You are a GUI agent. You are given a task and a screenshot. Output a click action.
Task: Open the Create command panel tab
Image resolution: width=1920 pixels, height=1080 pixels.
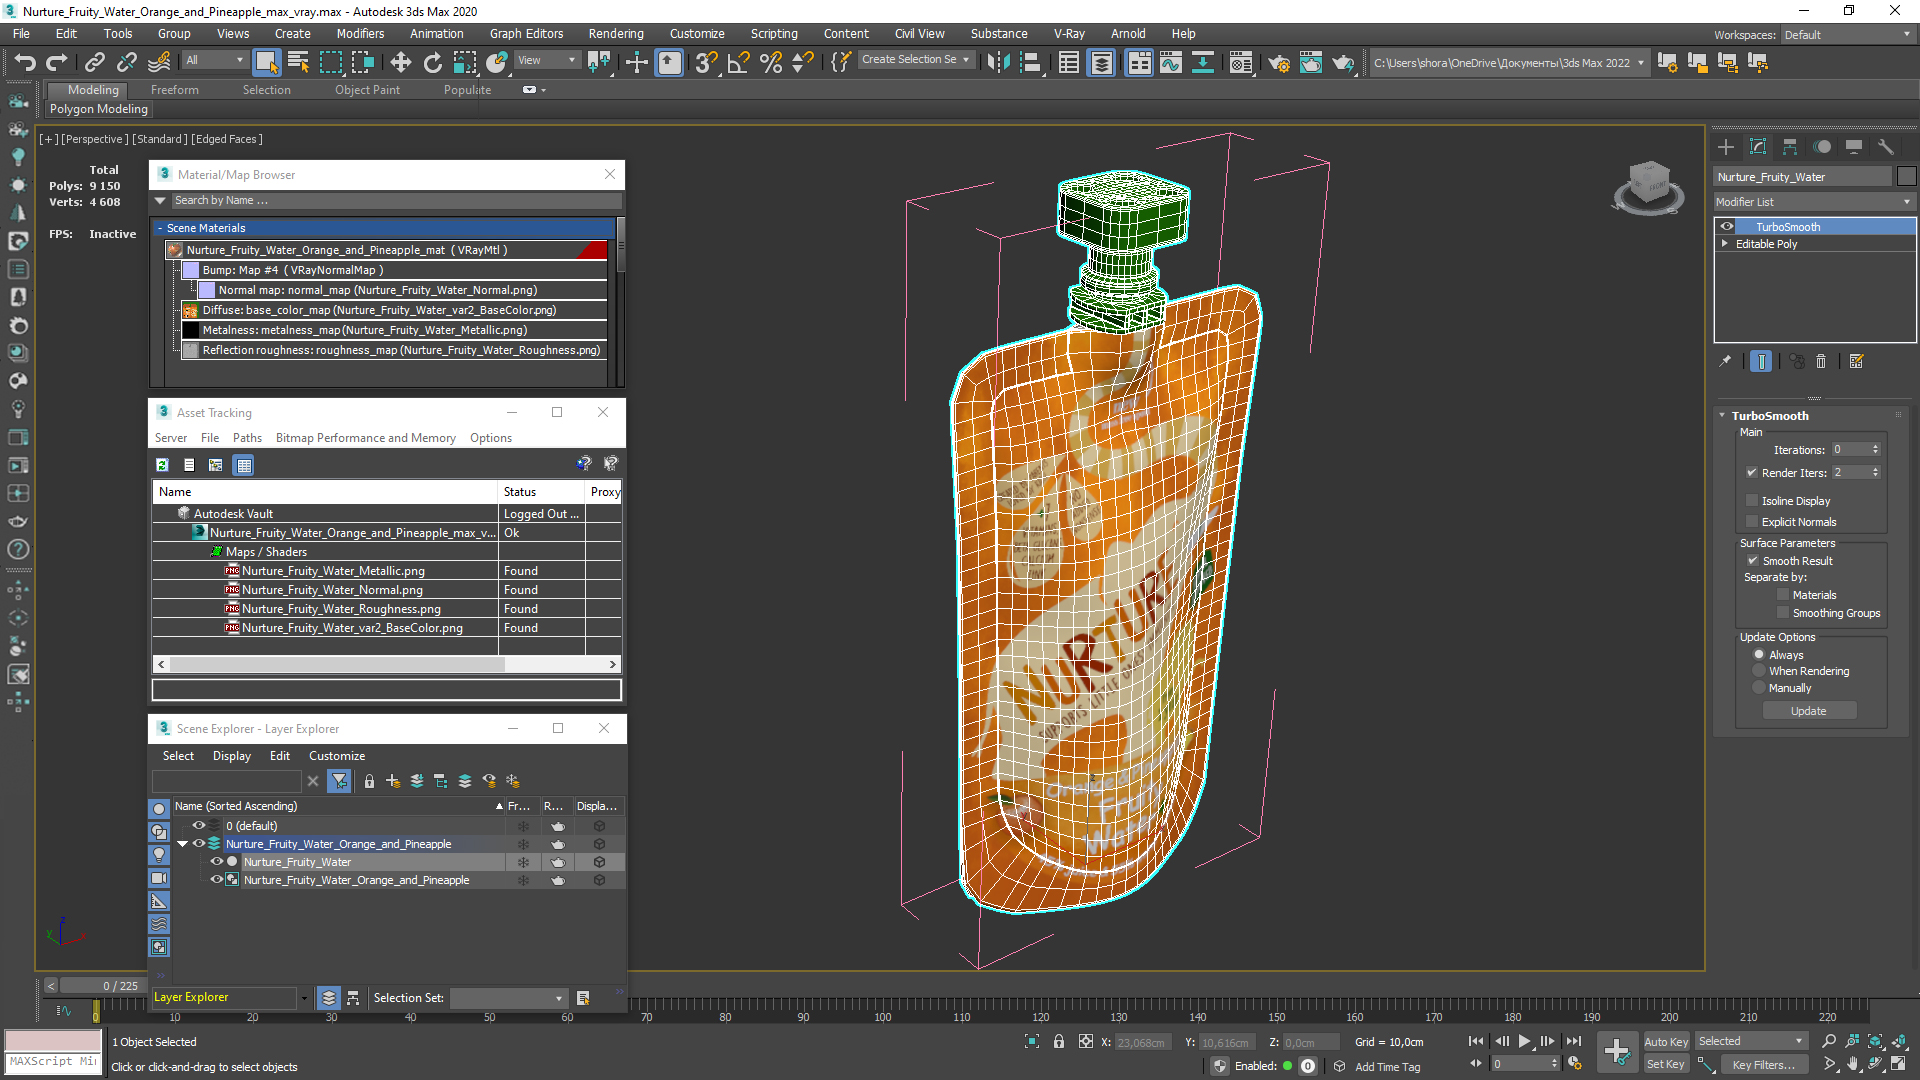point(1726,147)
